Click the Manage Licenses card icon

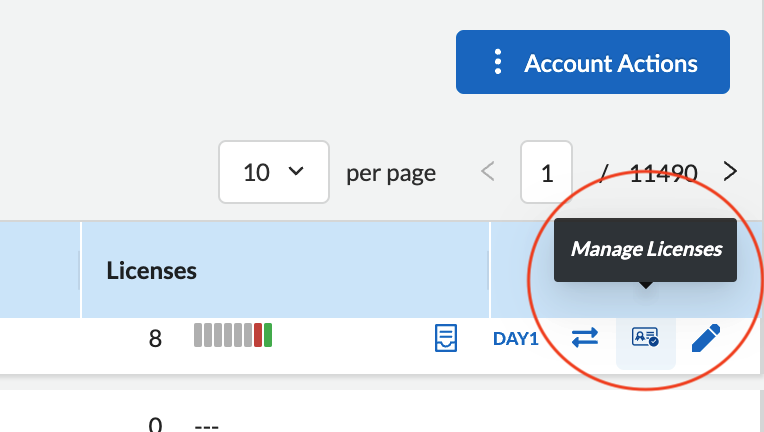645,338
